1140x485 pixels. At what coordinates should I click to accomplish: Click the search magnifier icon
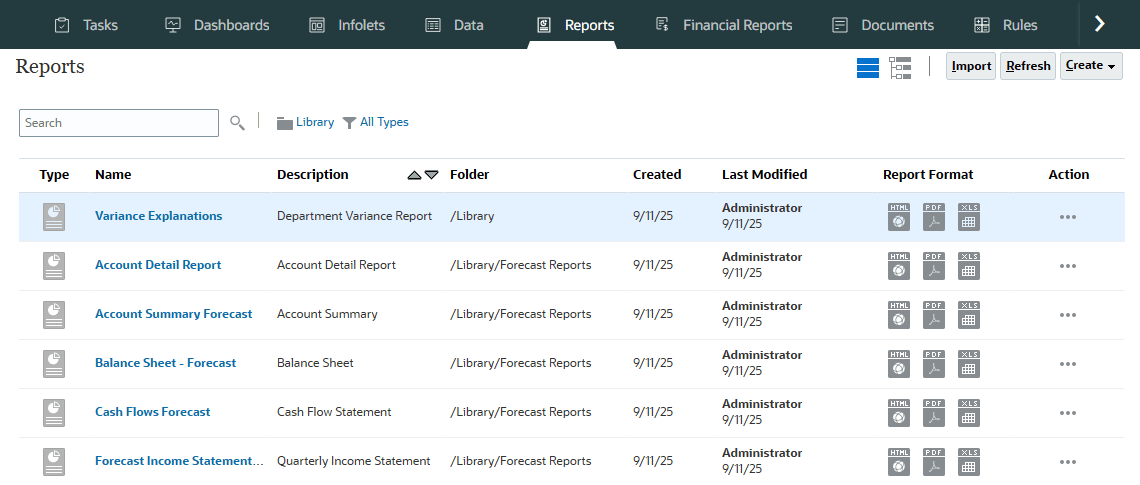pos(237,122)
